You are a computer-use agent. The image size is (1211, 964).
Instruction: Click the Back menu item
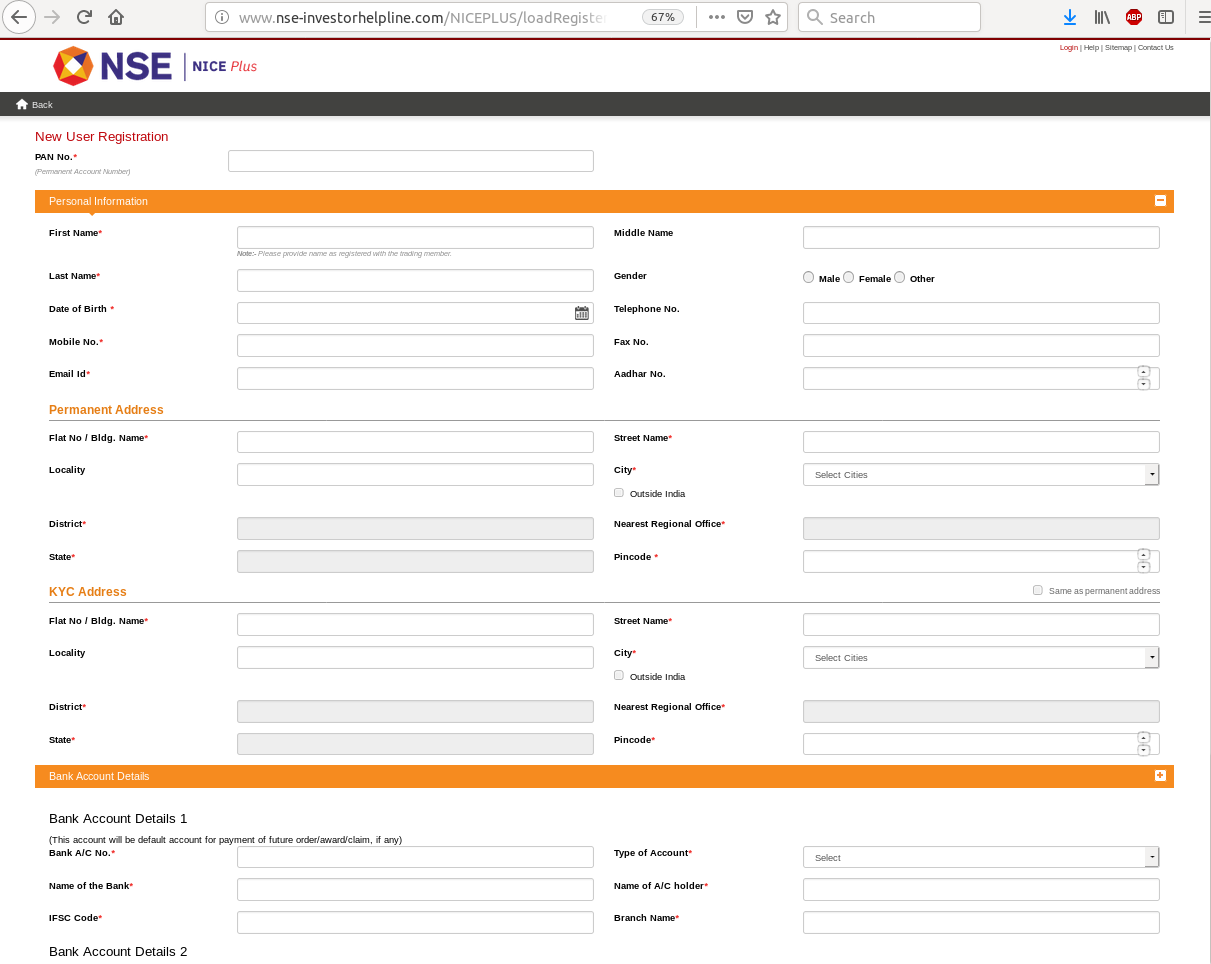35,105
